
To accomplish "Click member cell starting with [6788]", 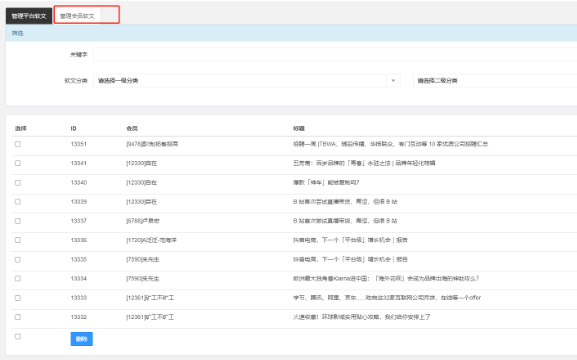I will click(x=143, y=221).
